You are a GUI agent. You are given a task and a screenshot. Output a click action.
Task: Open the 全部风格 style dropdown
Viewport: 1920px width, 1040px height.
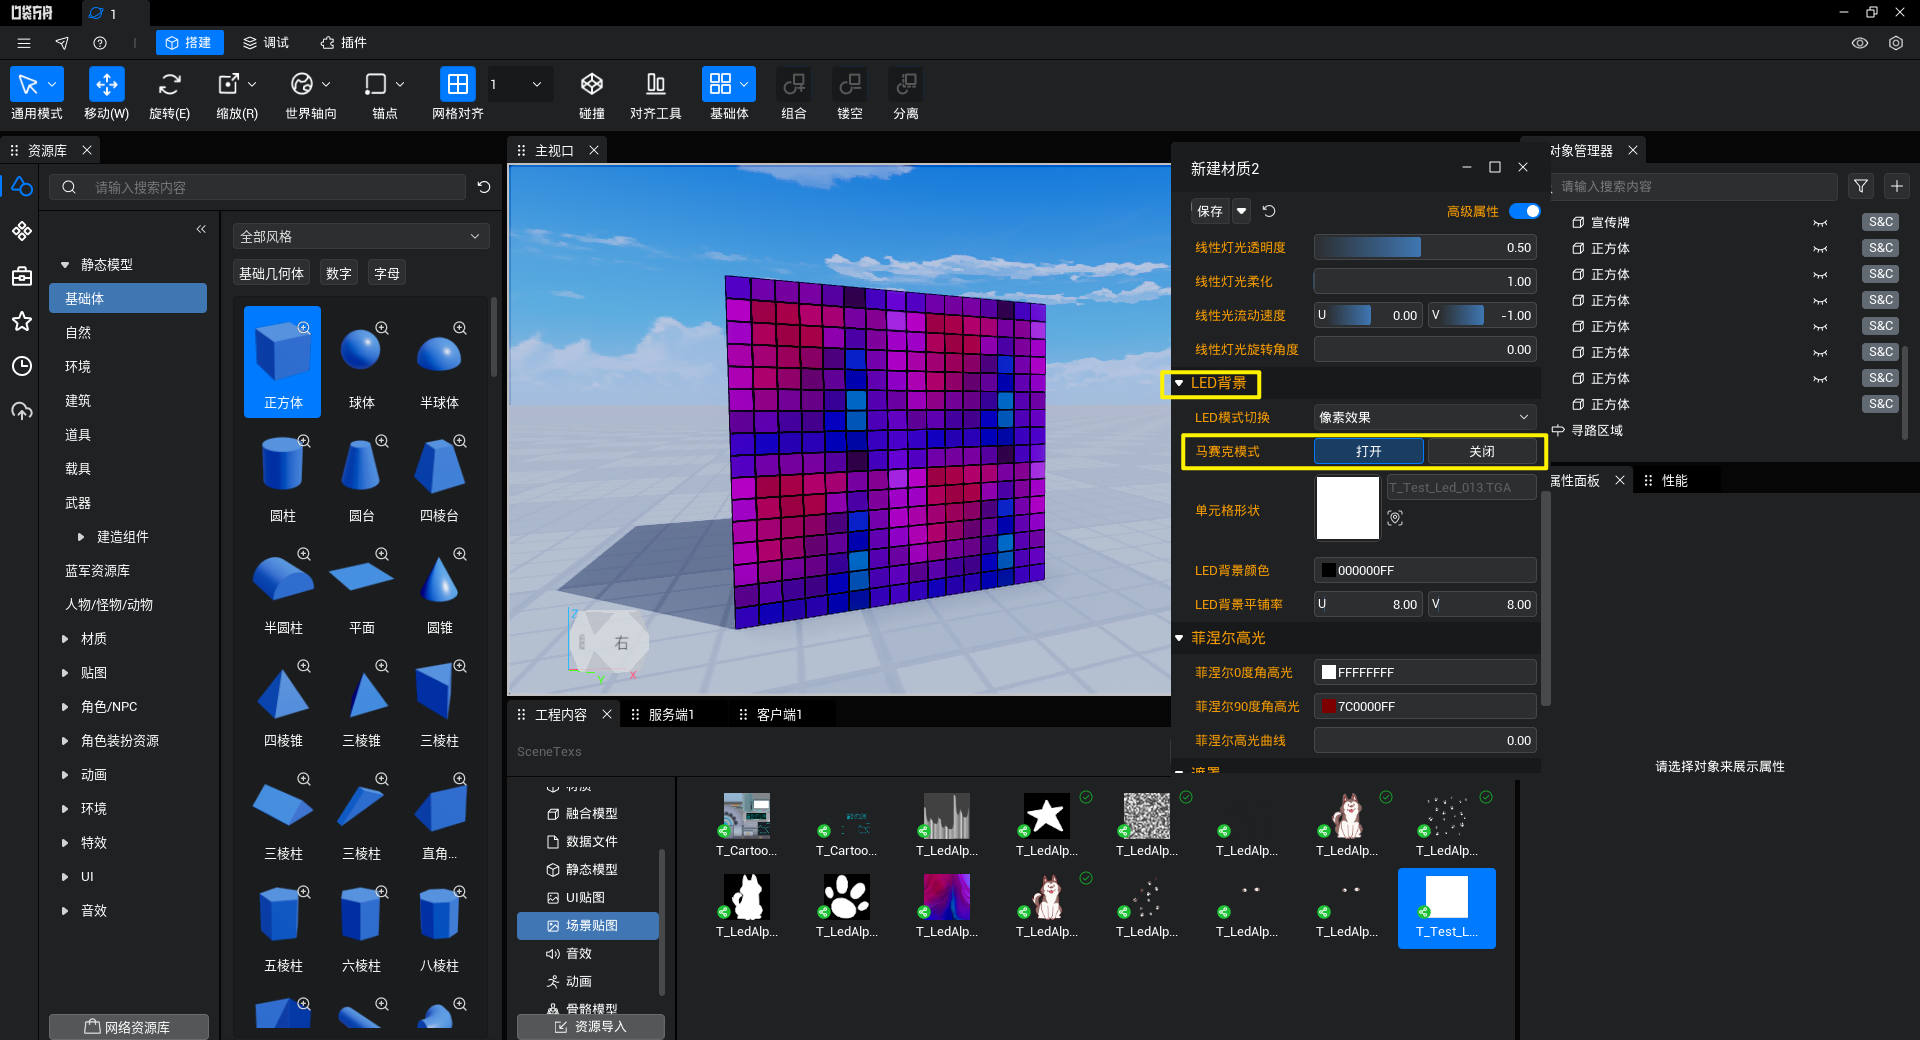click(360, 236)
